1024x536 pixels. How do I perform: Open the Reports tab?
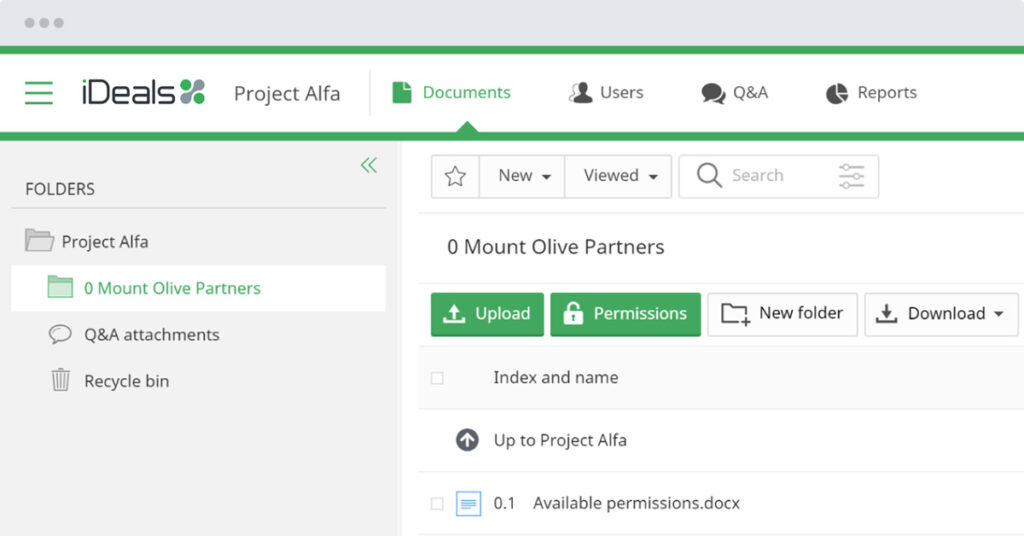click(x=871, y=93)
